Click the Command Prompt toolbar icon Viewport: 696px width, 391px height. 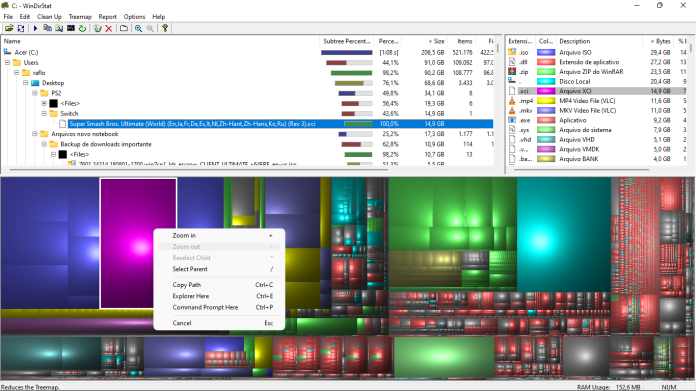[x=71, y=28]
